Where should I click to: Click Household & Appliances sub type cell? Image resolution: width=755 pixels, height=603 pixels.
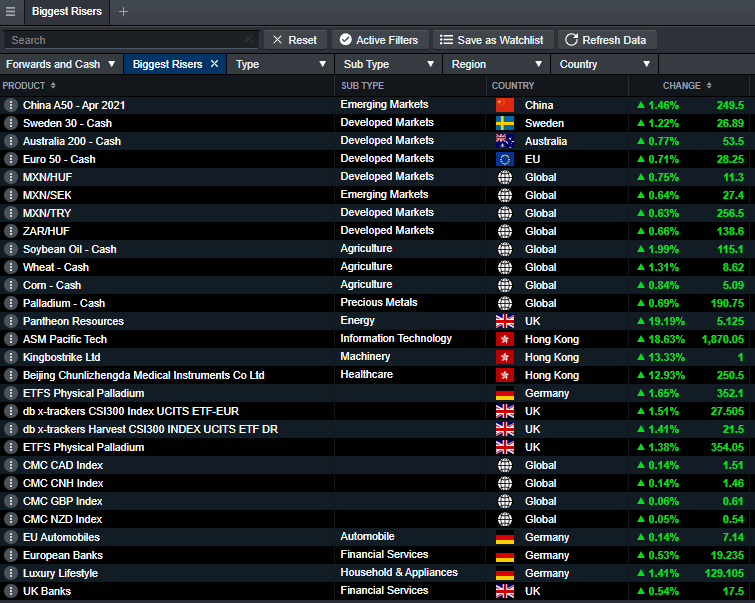coord(399,572)
